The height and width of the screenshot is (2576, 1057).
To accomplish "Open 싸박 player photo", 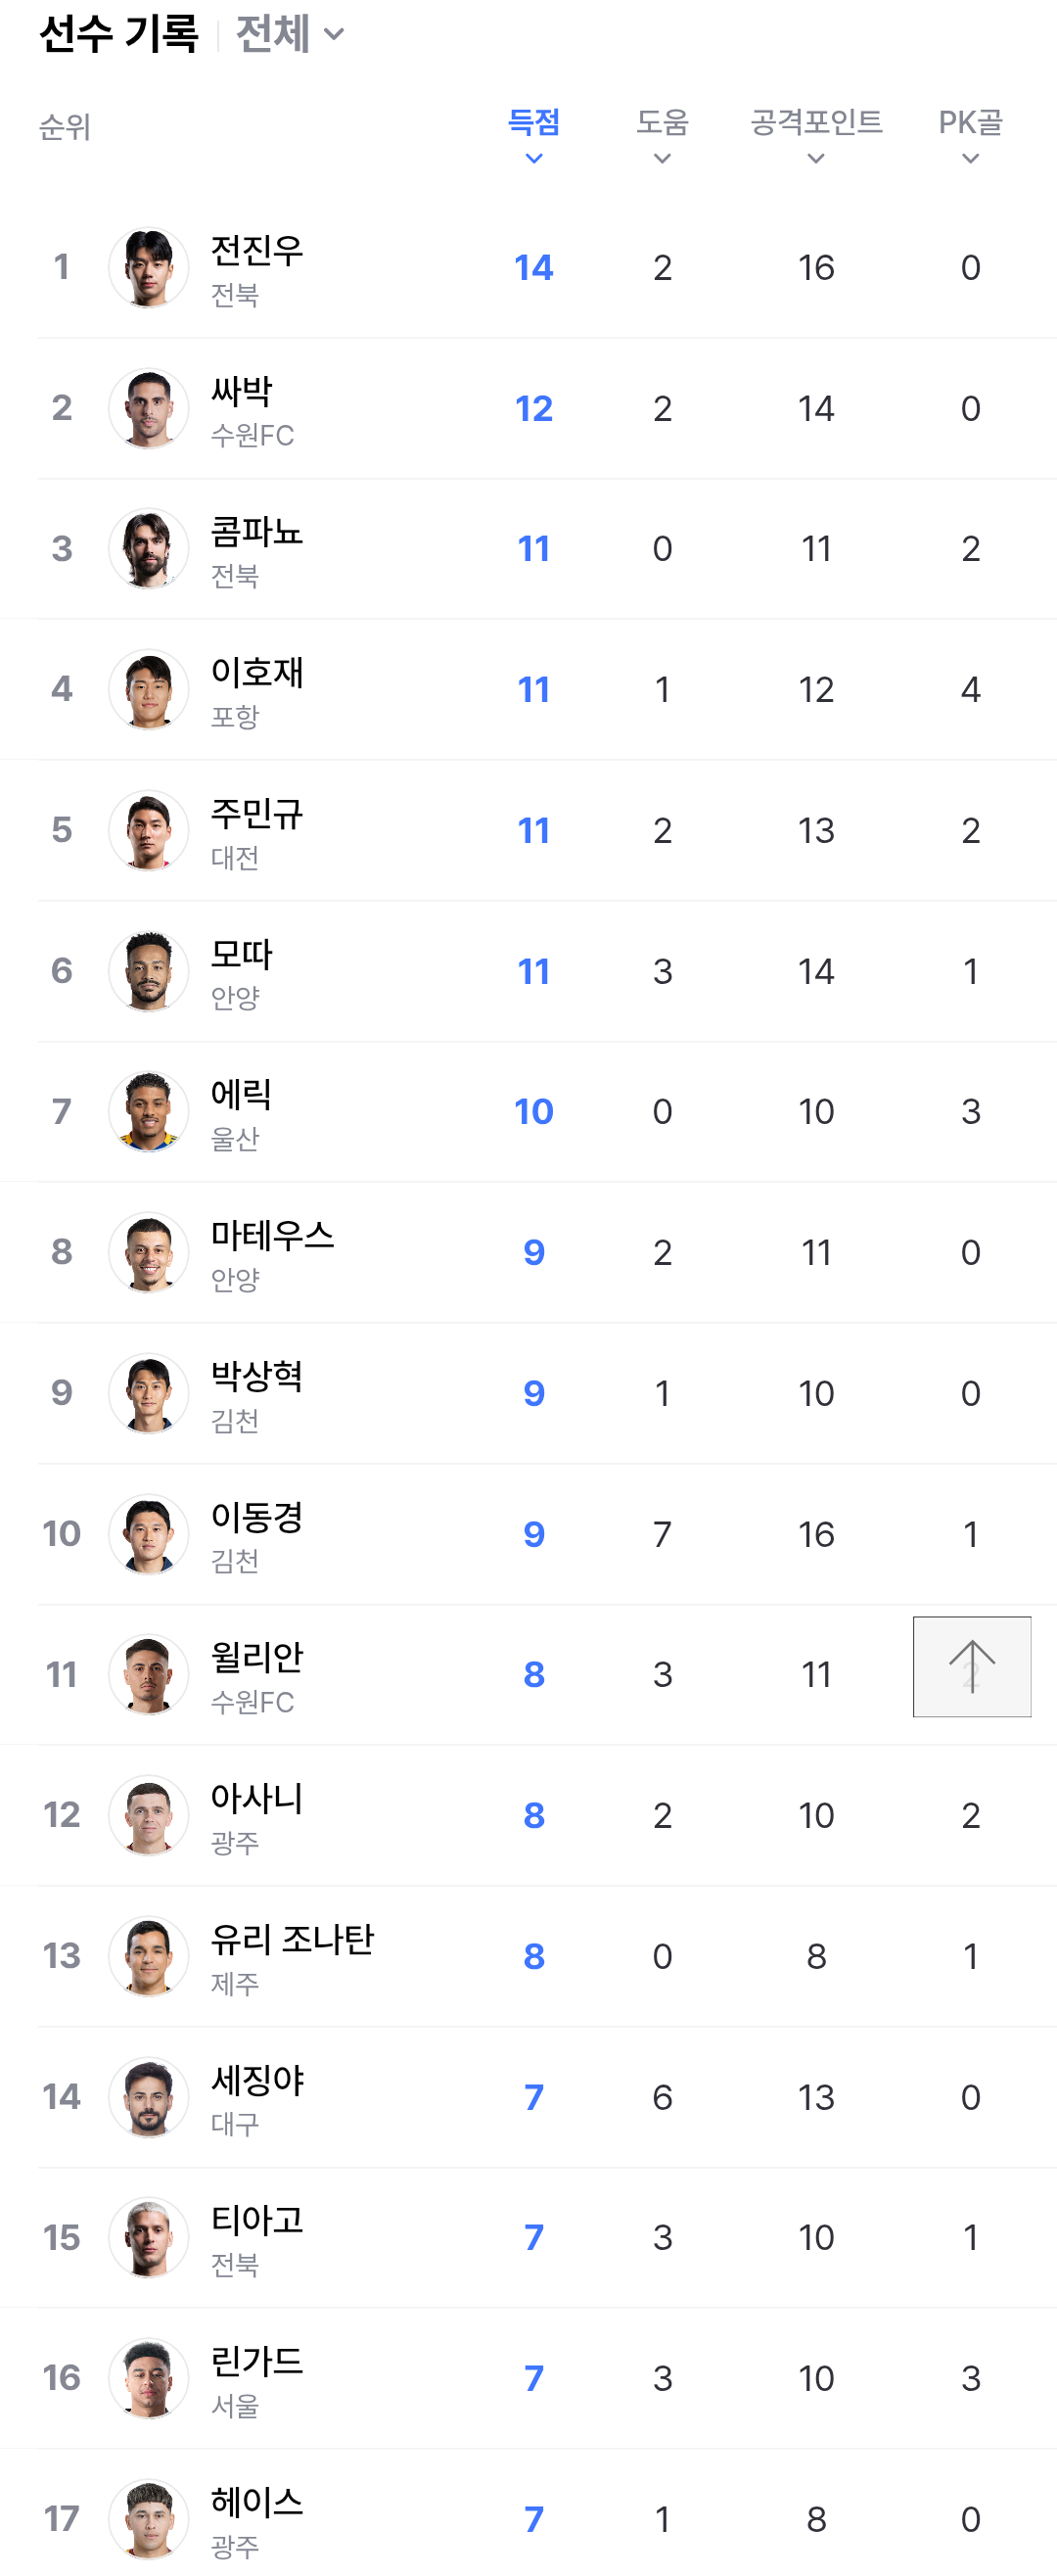I will pyautogui.click(x=148, y=408).
